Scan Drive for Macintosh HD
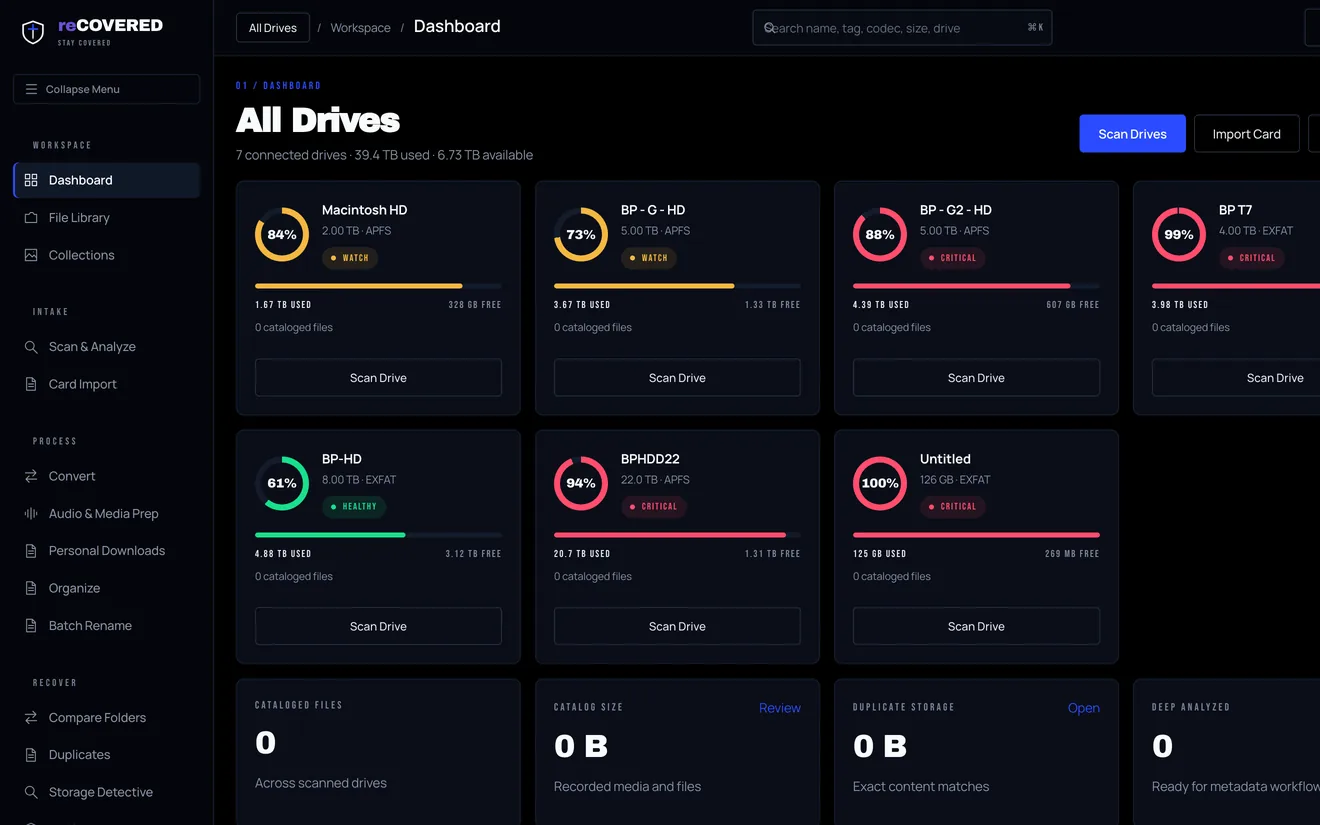 click(x=378, y=378)
